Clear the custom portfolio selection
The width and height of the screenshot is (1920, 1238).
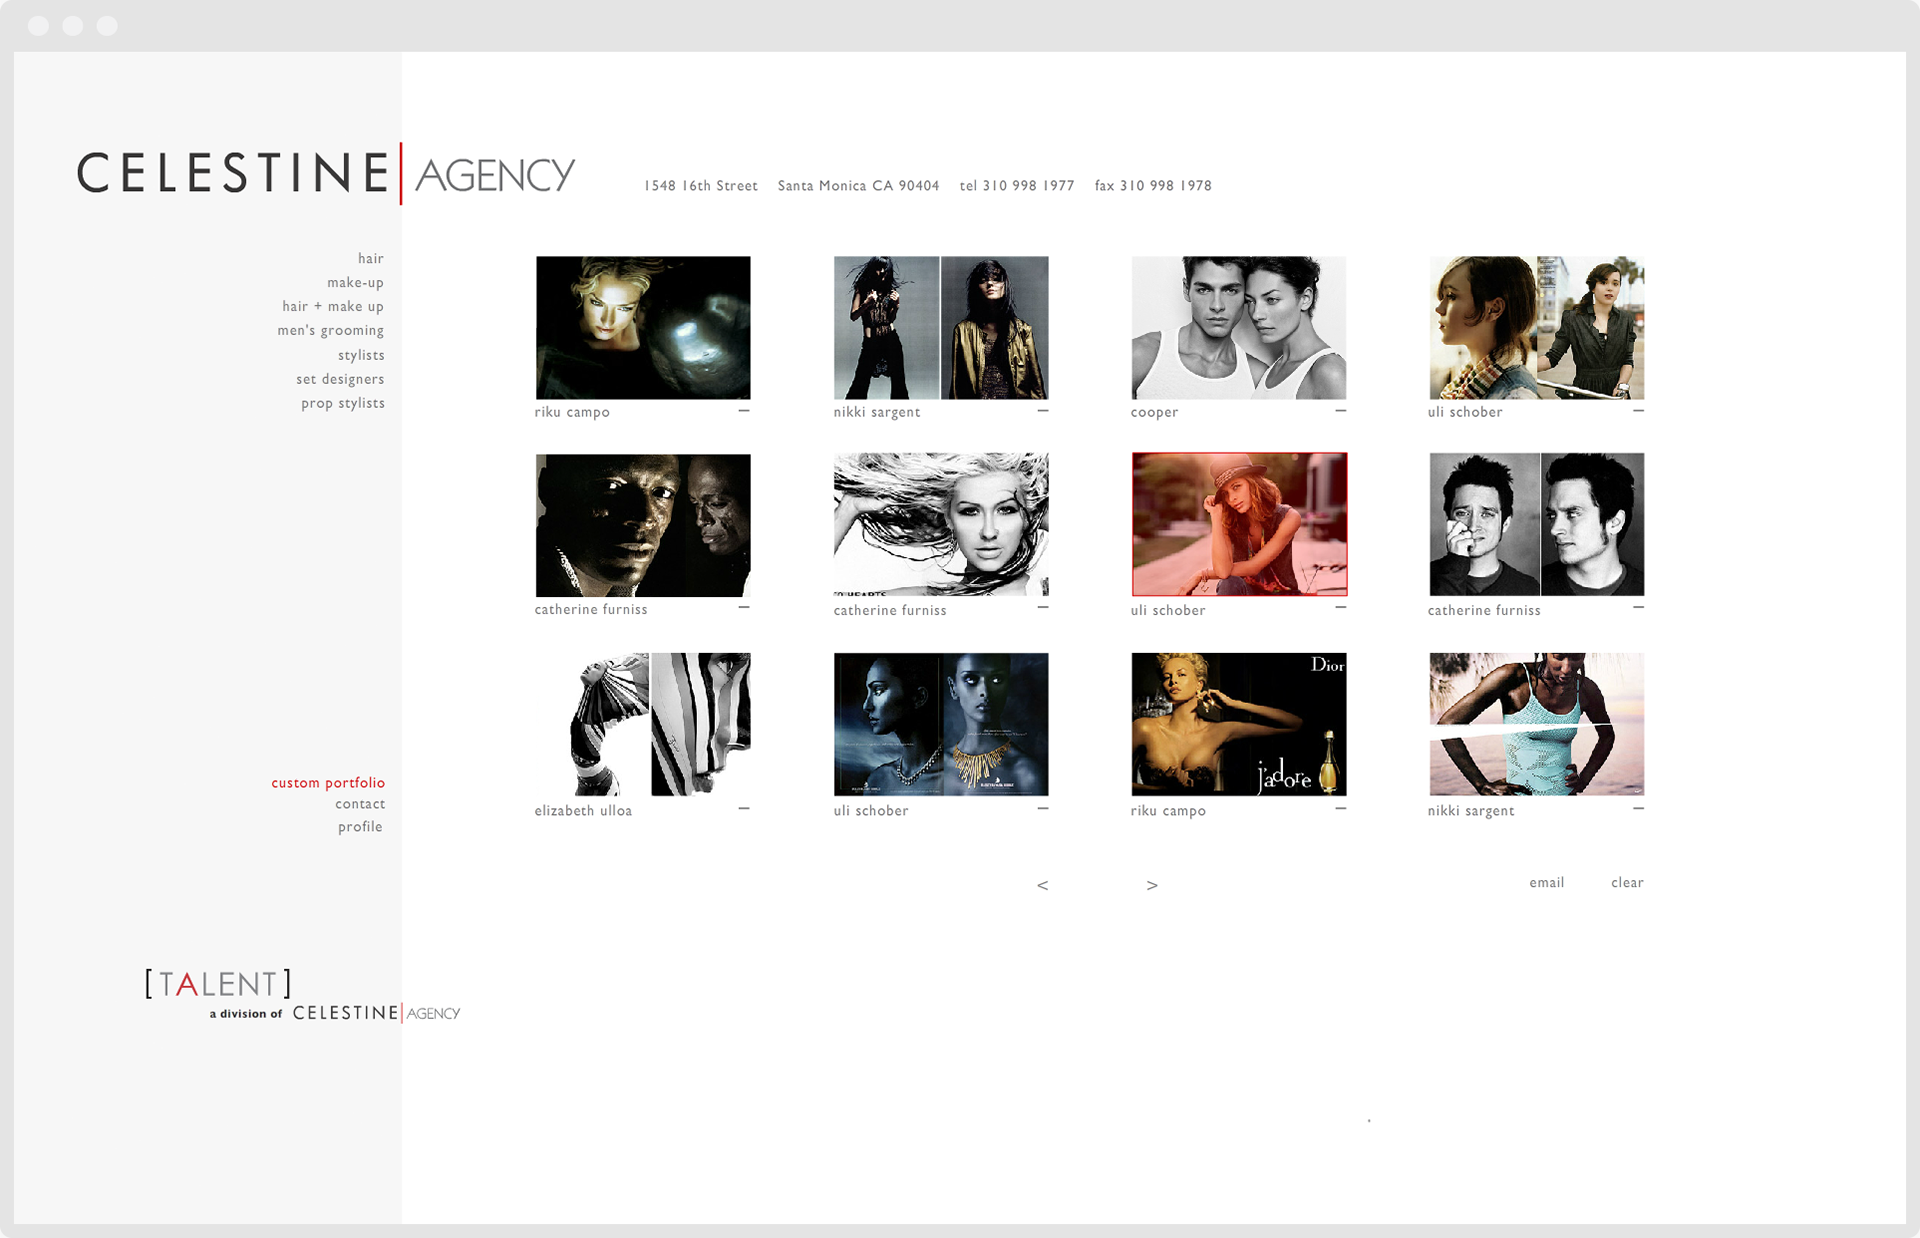coord(1627,883)
